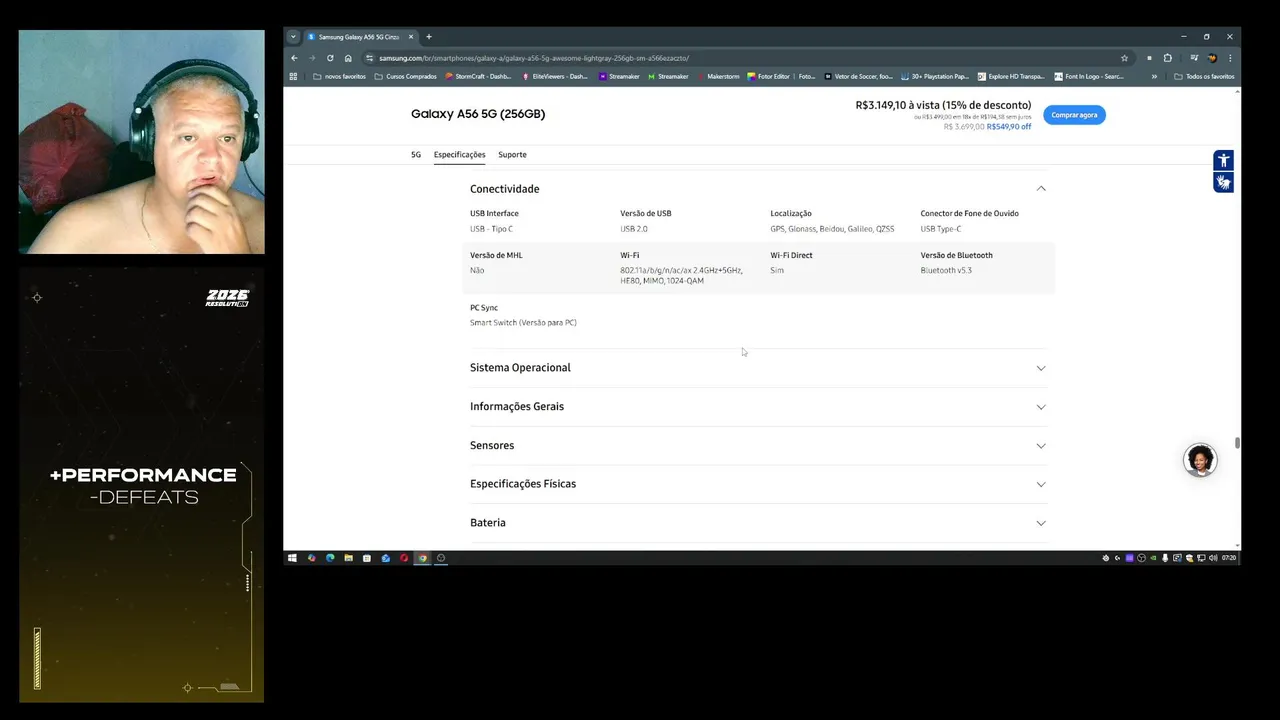
Task: Open a new browser tab
Action: [x=429, y=37]
